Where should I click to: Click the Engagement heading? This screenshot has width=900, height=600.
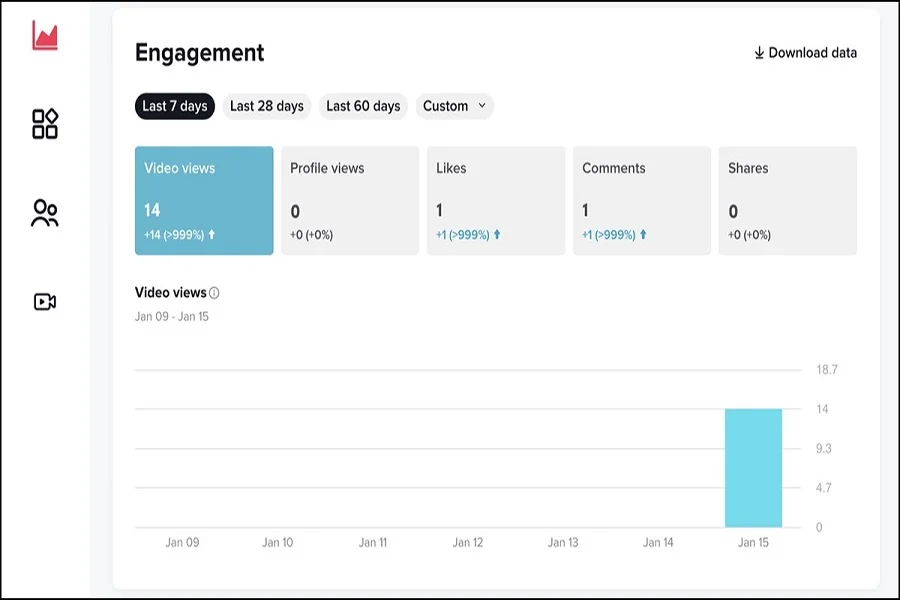coord(200,53)
